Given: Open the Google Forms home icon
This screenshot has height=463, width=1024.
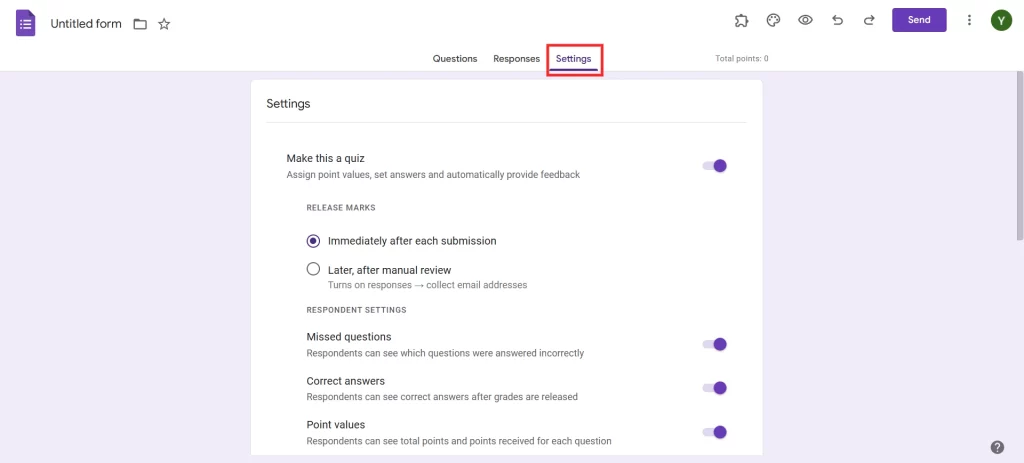Looking at the screenshot, I should [x=25, y=24].
